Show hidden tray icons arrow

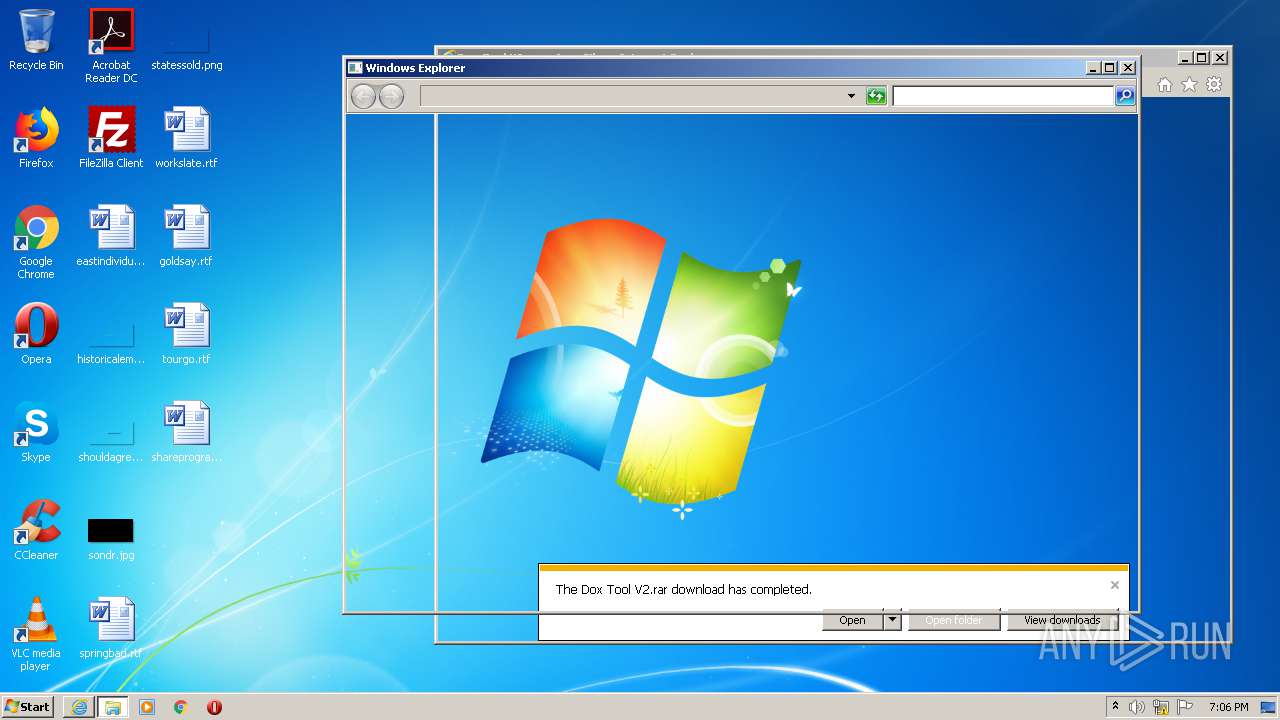click(x=1115, y=706)
